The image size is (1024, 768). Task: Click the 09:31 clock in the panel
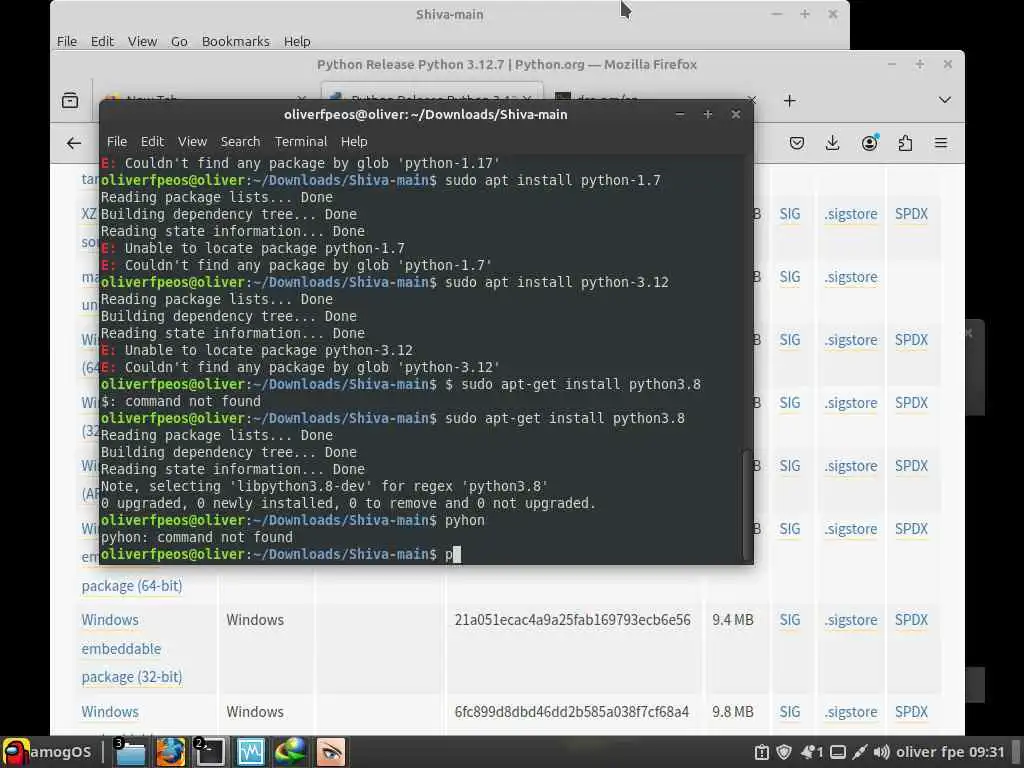click(x=987, y=752)
